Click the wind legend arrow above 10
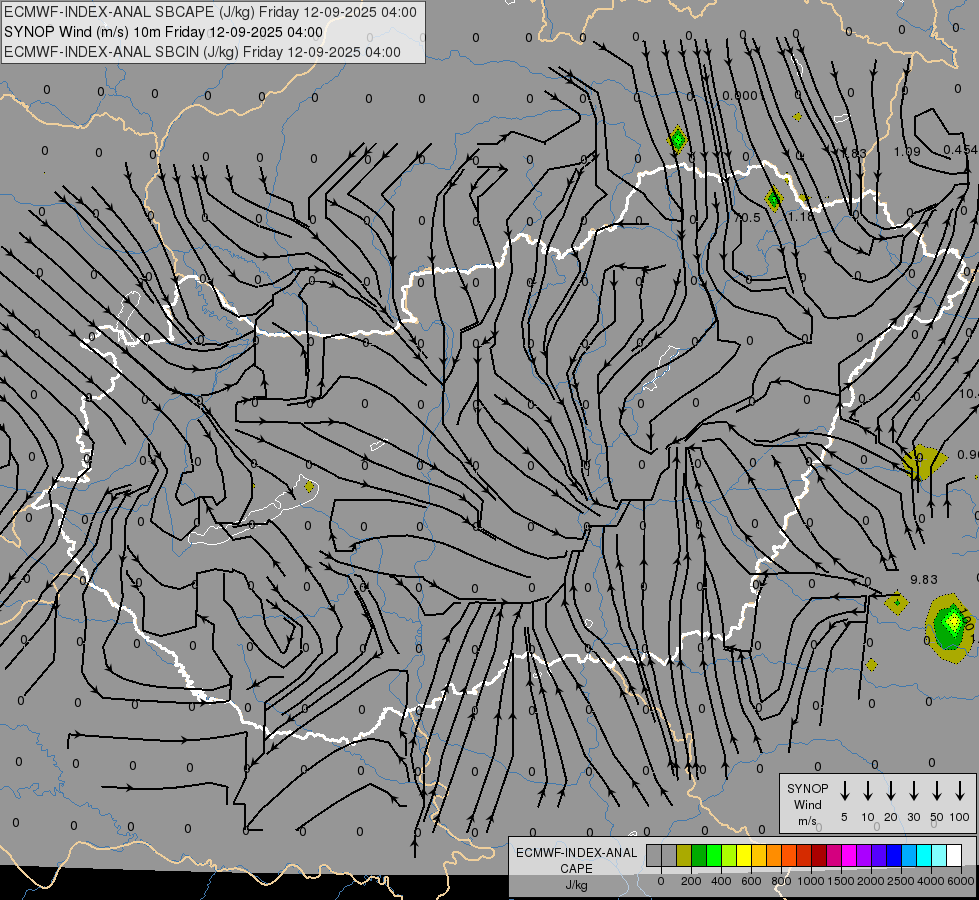This screenshot has height=900, width=979. [x=868, y=791]
